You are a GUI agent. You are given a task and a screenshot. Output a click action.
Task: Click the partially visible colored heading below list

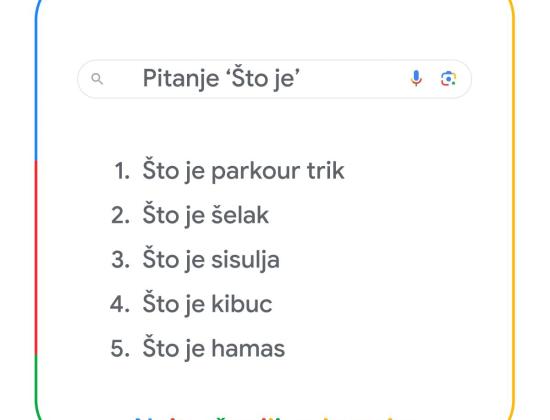click(267, 418)
